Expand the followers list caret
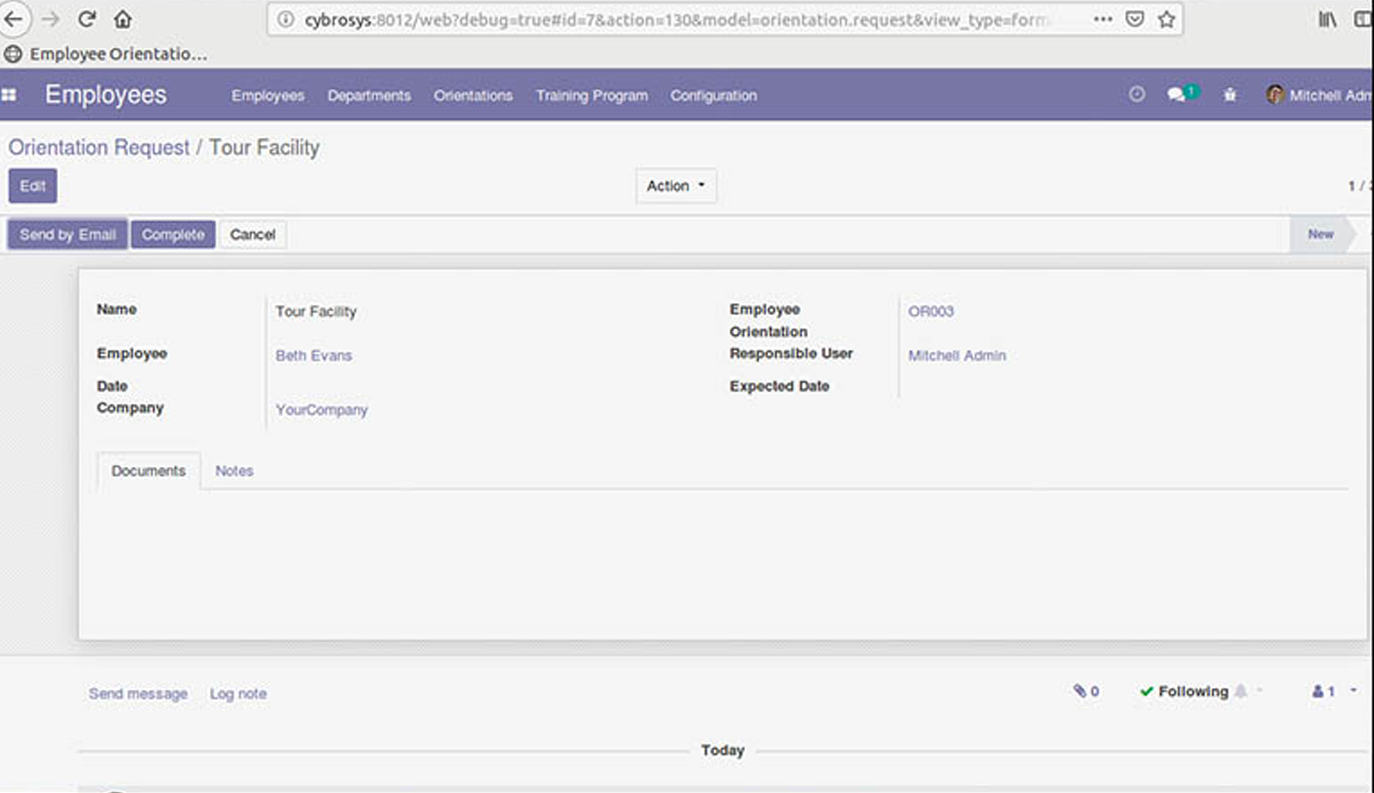The width and height of the screenshot is (1374, 793). pos(1353,691)
